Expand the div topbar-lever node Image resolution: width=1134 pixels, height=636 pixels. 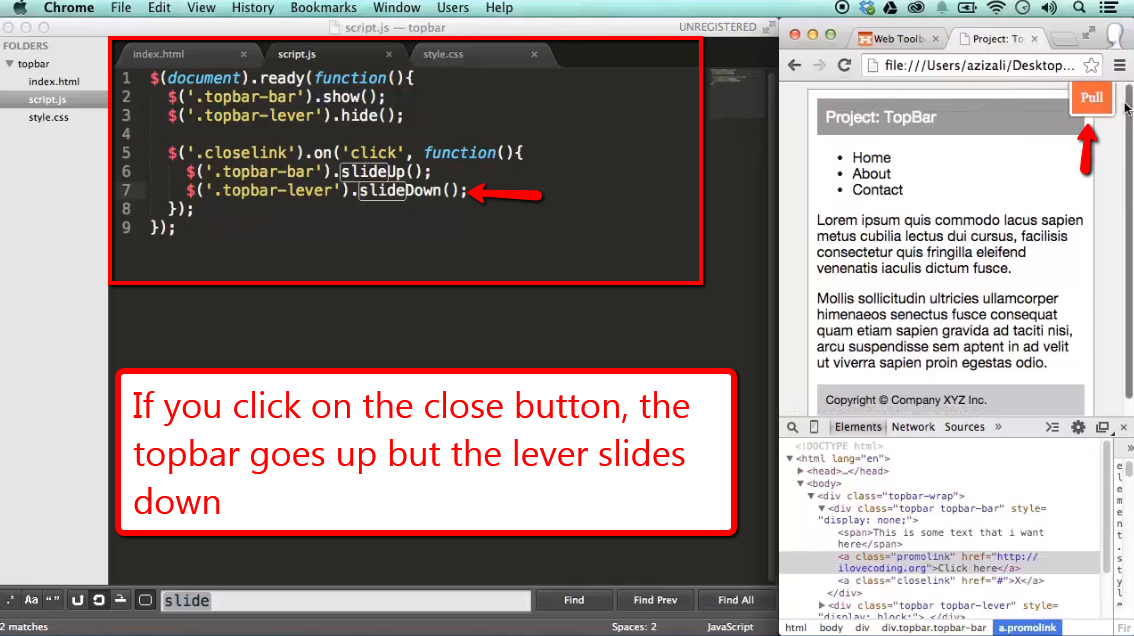(822, 605)
